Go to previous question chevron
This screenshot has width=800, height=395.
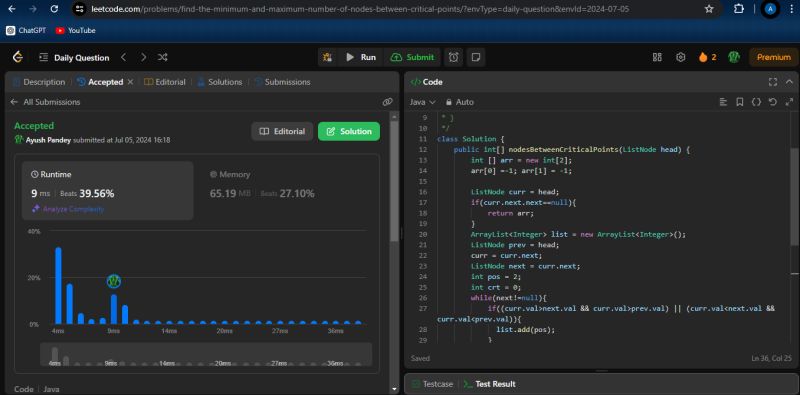tap(123, 57)
